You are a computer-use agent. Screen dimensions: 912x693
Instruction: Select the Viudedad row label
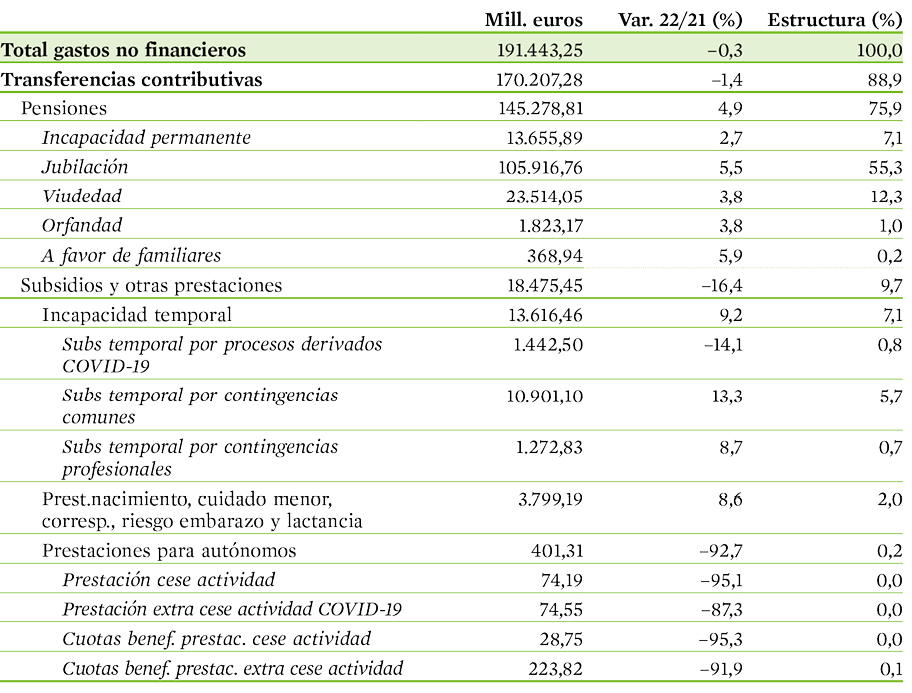[x=82, y=196]
